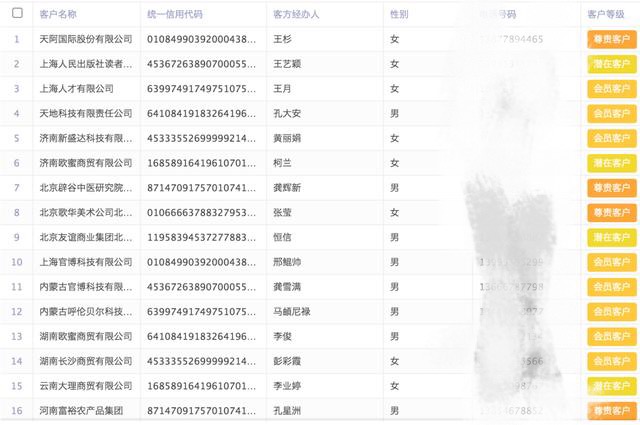Click 尊贵客户 badge in 张莹's row
This screenshot has width=640, height=425.
click(x=611, y=213)
